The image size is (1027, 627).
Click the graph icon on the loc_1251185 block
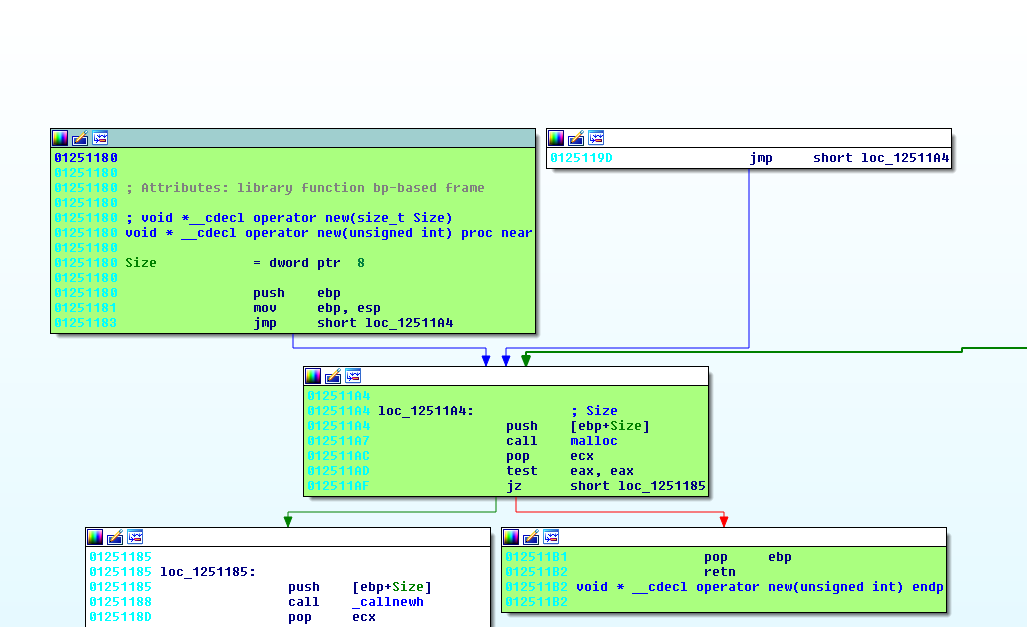(x=135, y=537)
